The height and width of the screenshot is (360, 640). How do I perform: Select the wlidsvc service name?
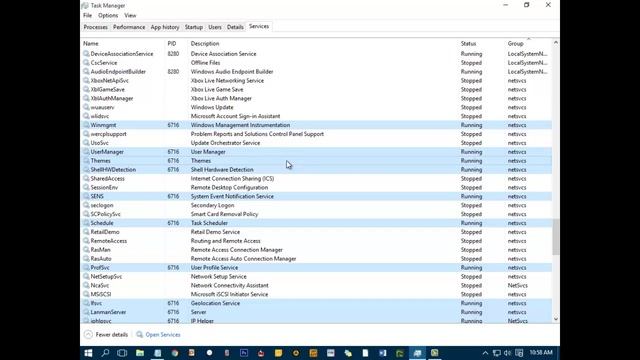100,116
